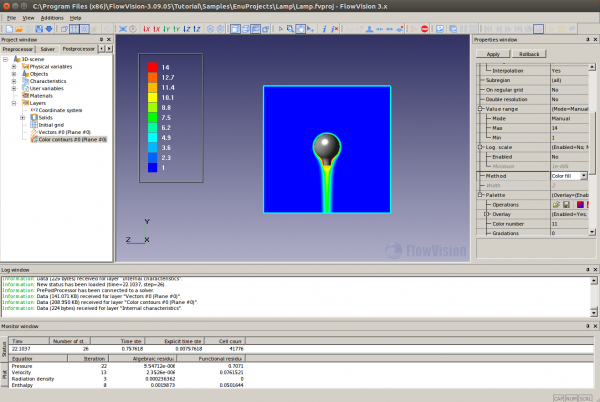Click the Max value field showing 14
Screen dimensions: 600x402
569,128
